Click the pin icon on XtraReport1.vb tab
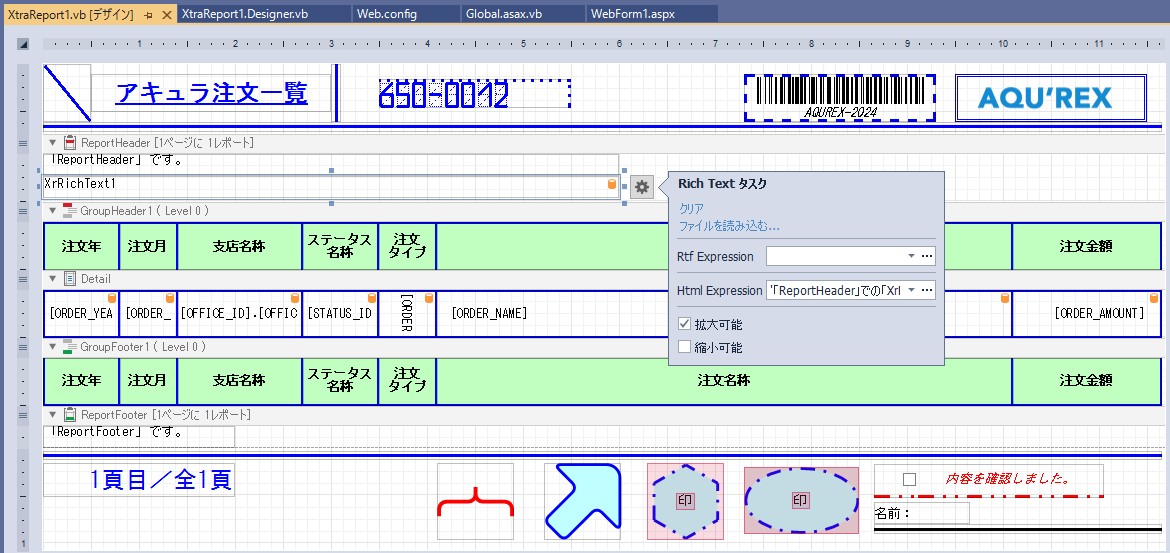 tap(147, 15)
